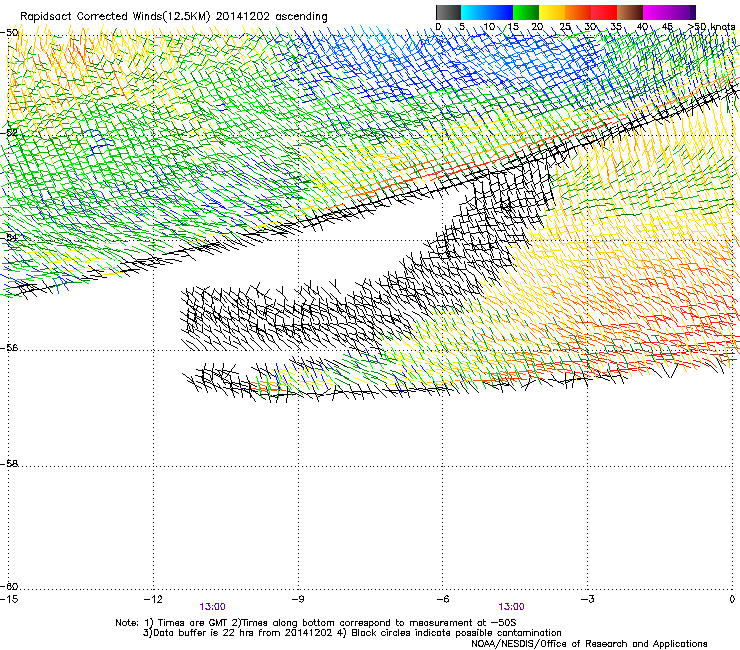Click latitude label -60
740x650 pixels.
9,586
